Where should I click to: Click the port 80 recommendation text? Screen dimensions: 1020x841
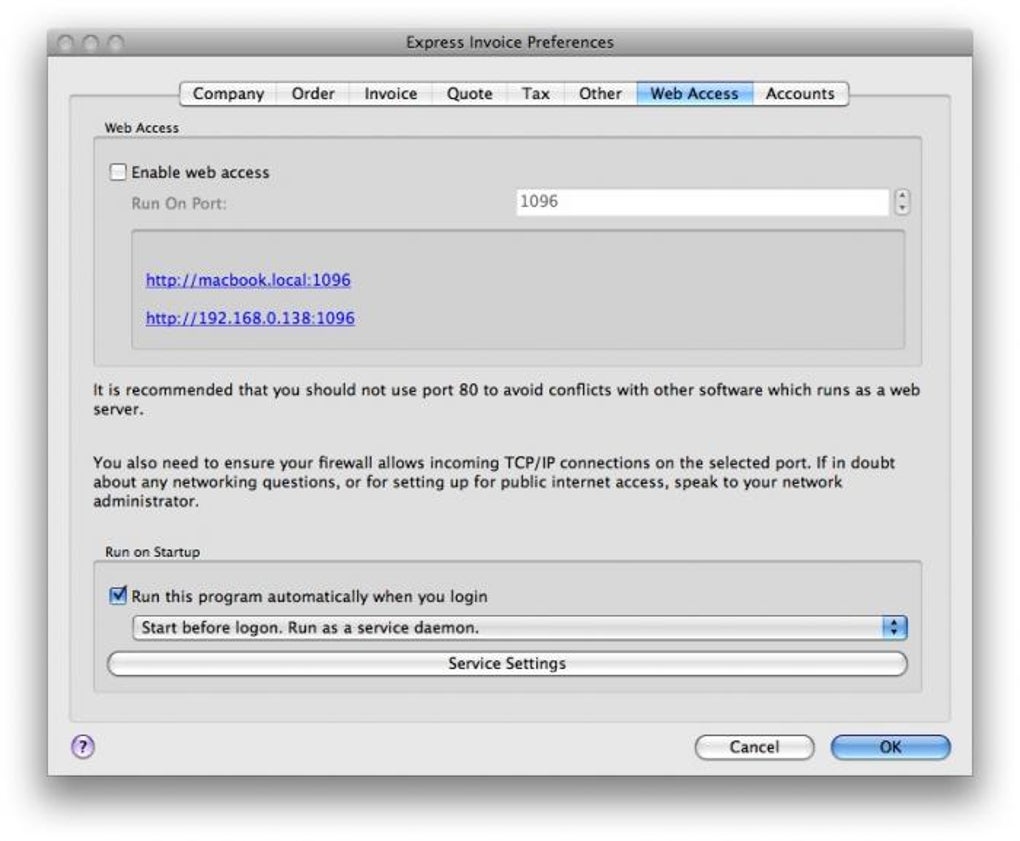pos(506,399)
